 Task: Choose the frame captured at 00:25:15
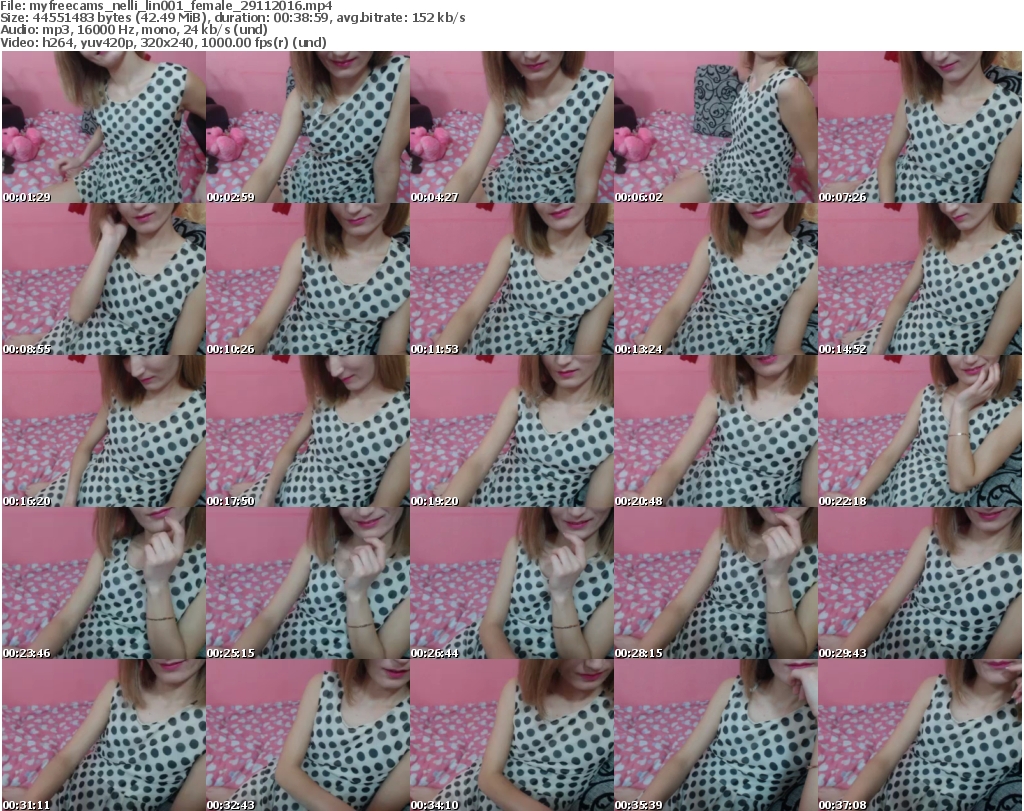click(308, 583)
